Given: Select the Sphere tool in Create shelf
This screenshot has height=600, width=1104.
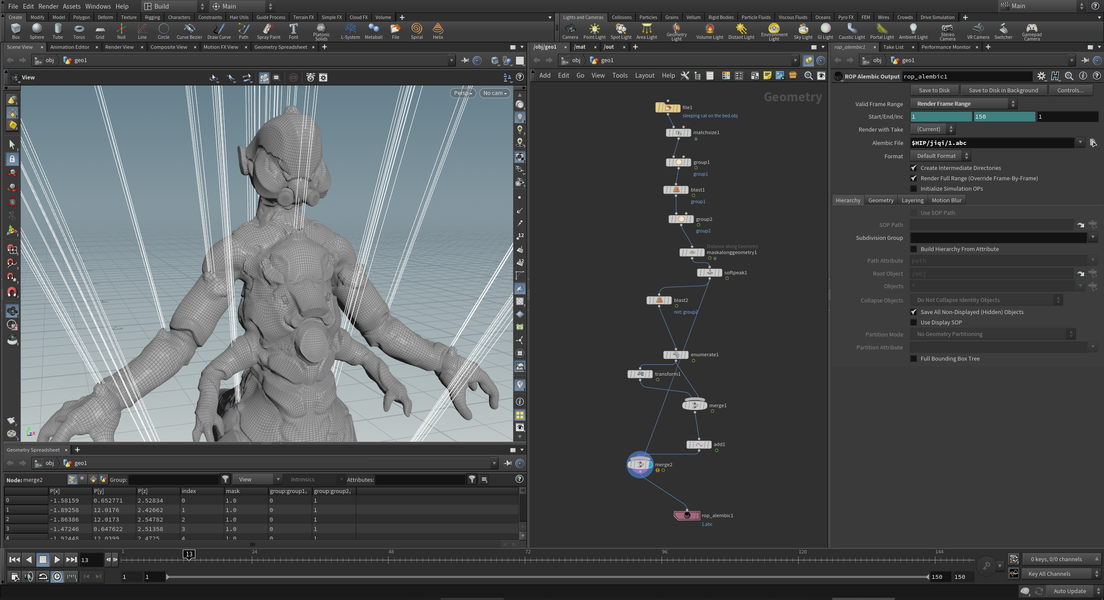Looking at the screenshot, I should pyautogui.click(x=36, y=30).
